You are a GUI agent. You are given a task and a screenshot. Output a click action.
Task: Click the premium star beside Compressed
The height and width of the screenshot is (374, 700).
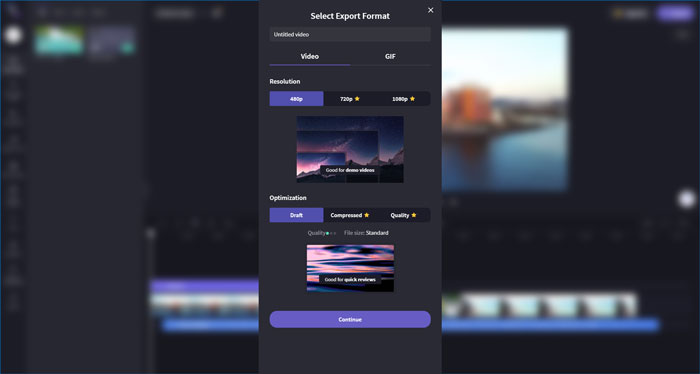367,215
